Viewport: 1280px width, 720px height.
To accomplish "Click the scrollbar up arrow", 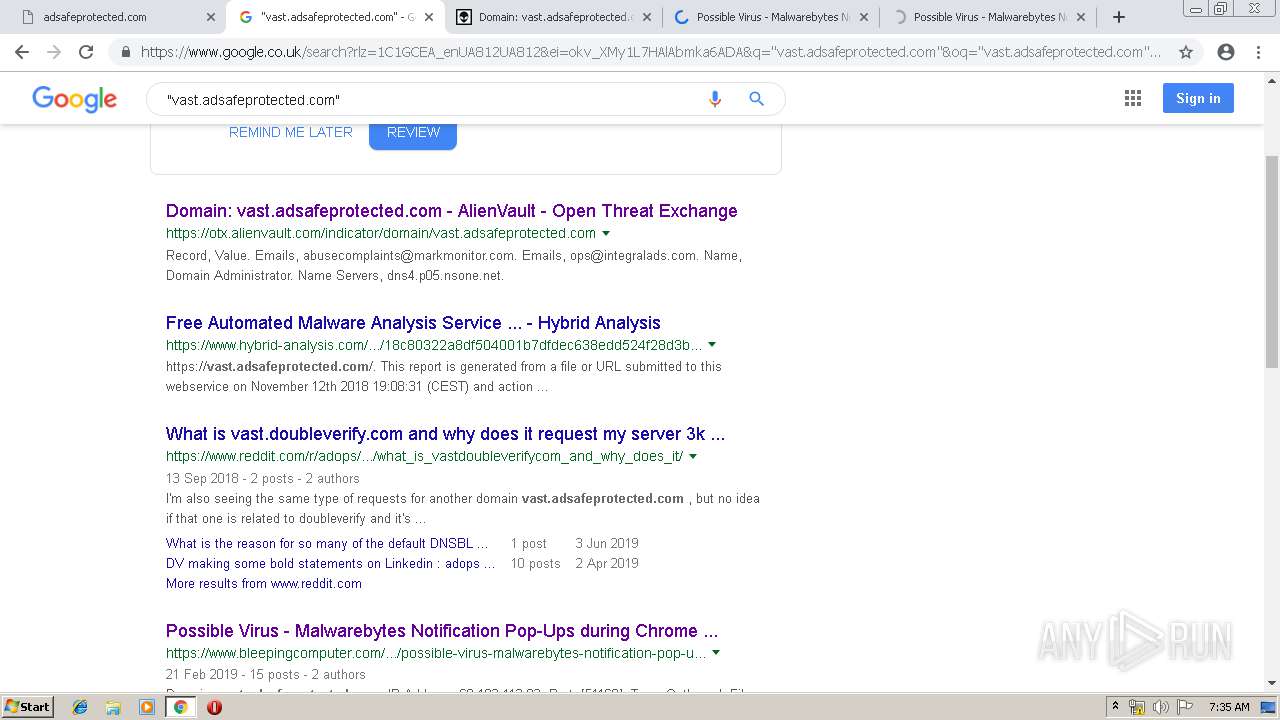I will [x=1272, y=79].
